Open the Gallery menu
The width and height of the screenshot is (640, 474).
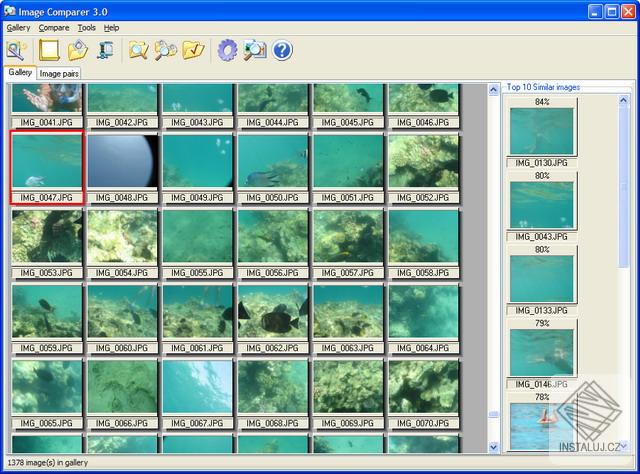tap(18, 28)
